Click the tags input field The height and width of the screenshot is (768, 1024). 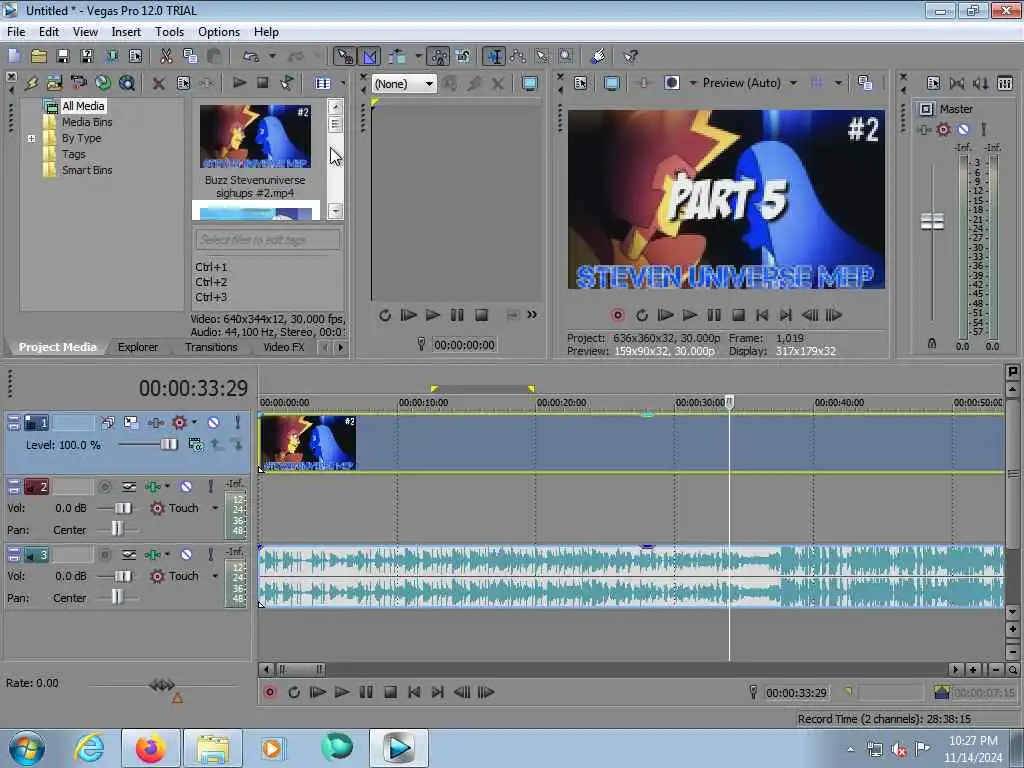[x=267, y=240]
